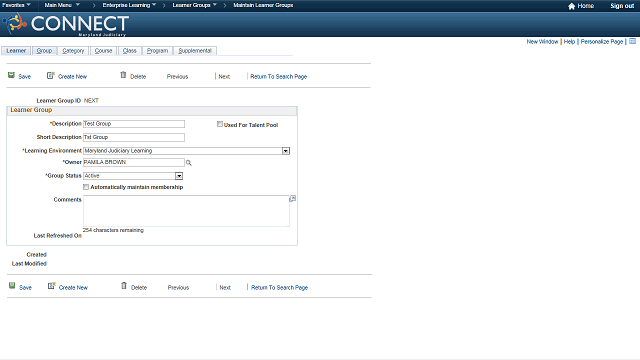Click the page options icon beside Personalize Page
The image size is (640, 360).
click(632, 41)
